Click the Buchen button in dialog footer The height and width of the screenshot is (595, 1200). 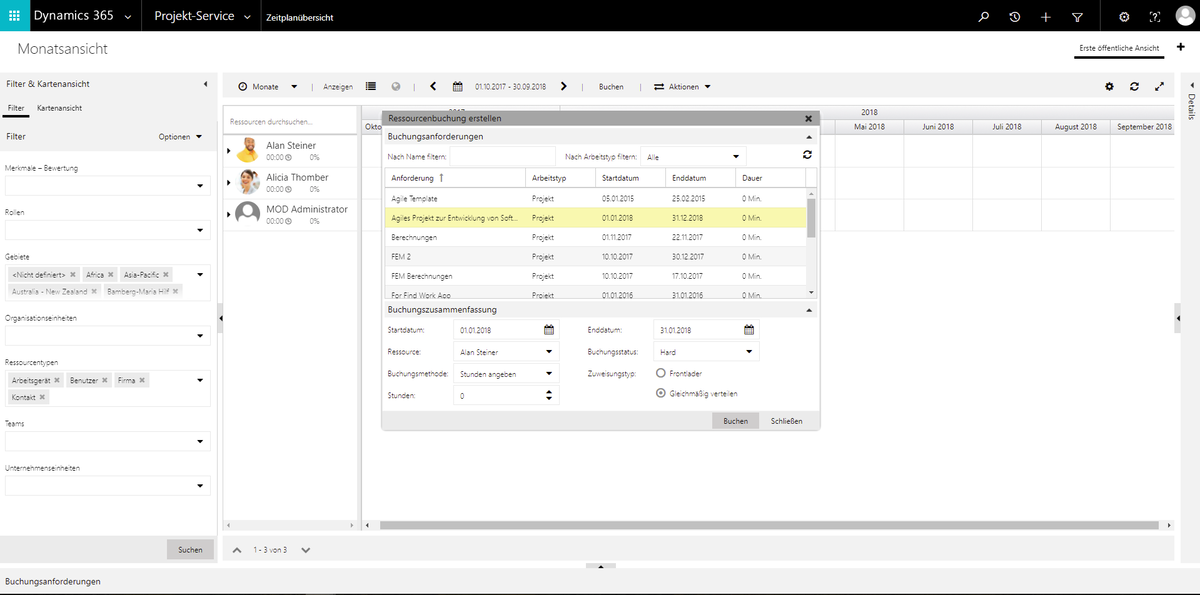tap(735, 421)
